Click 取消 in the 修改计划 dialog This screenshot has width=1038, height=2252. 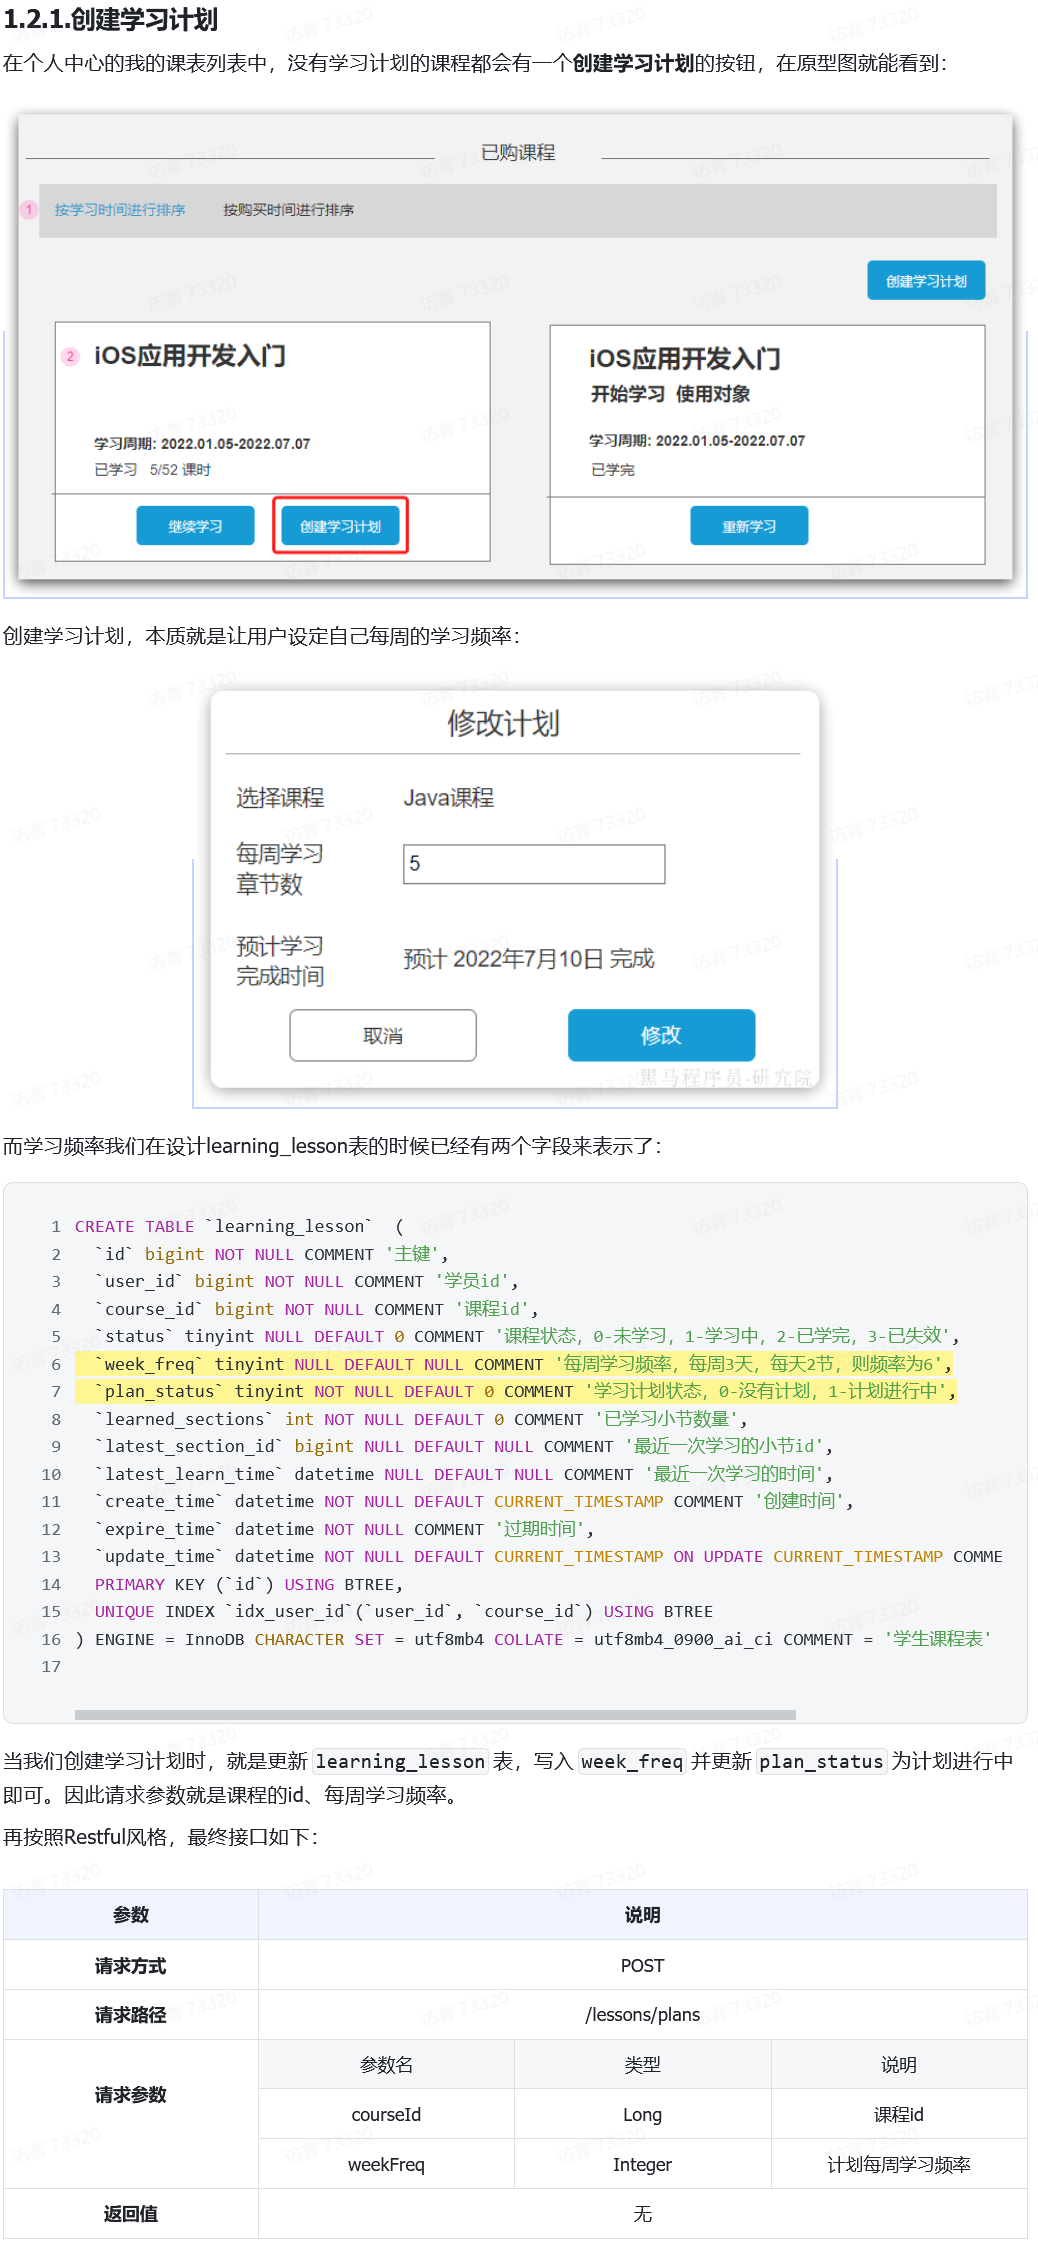(x=382, y=1036)
